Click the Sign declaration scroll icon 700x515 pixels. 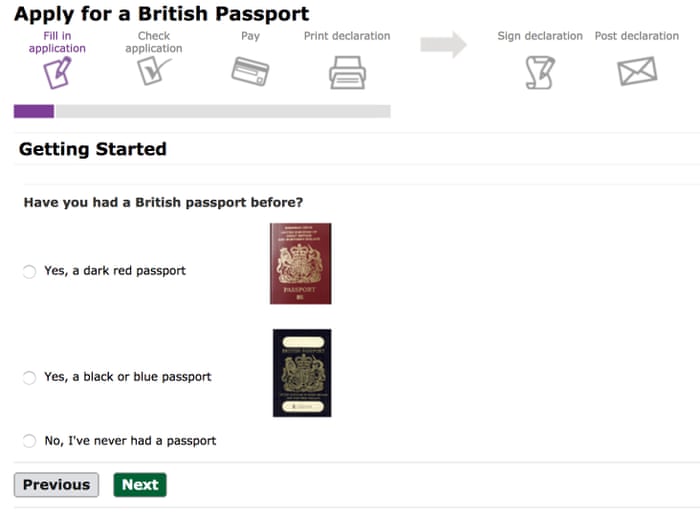540,72
